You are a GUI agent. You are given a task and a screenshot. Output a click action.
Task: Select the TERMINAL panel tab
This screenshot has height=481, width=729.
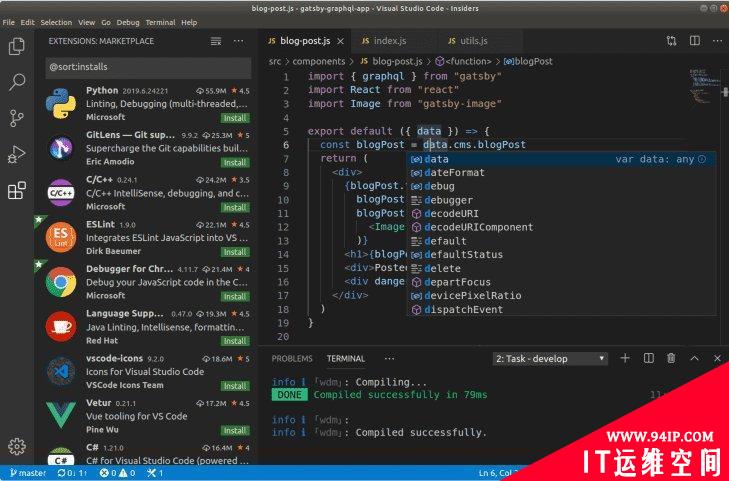point(345,359)
